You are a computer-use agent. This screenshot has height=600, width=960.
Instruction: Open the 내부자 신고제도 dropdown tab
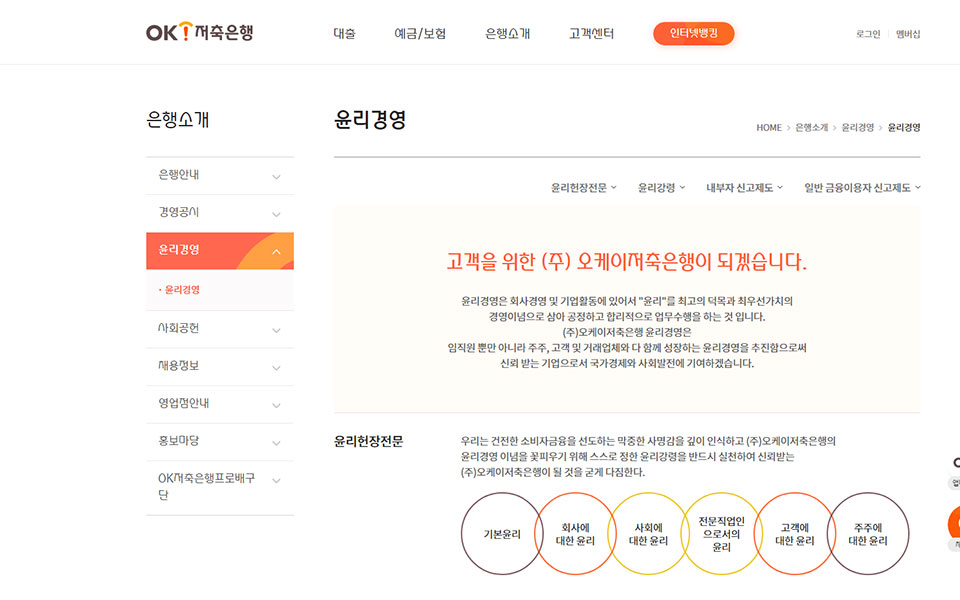(x=744, y=187)
